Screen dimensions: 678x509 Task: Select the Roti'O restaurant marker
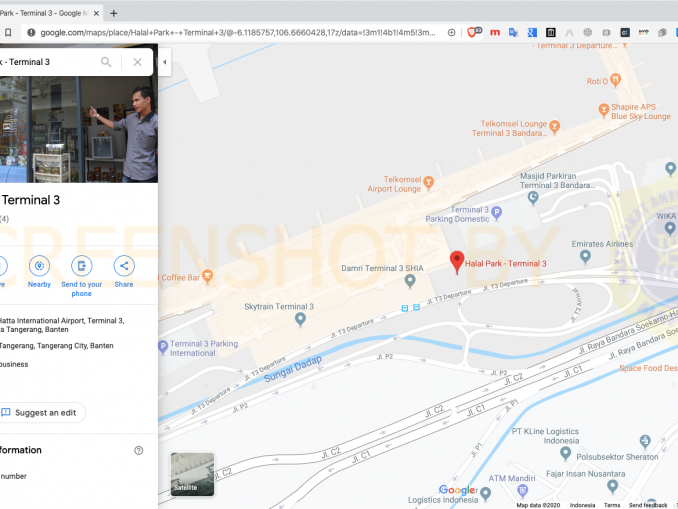coord(616,80)
